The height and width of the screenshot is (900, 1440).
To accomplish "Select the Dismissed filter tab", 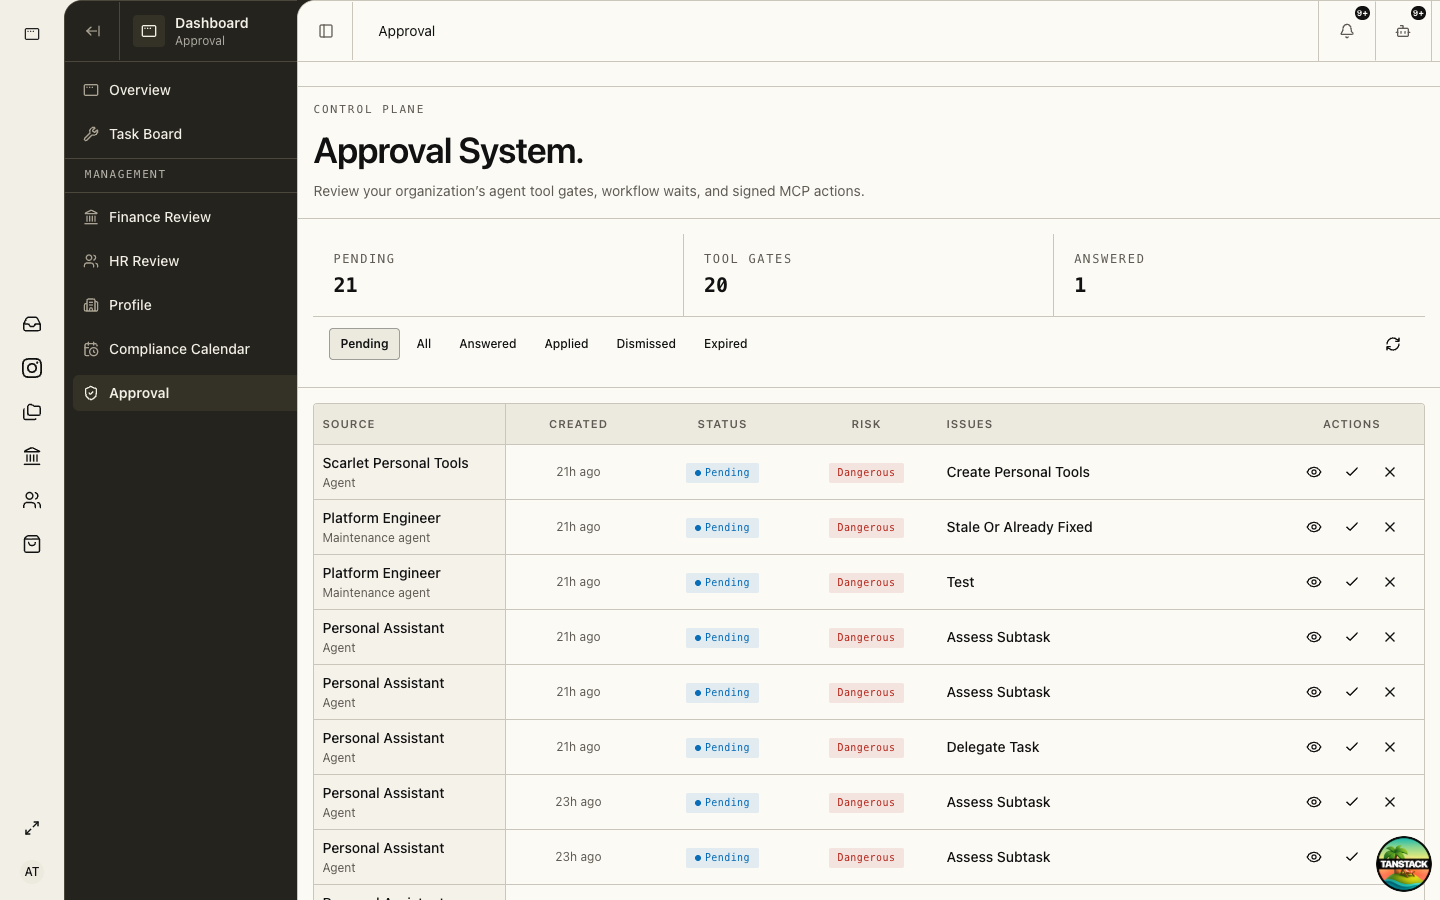I will coord(646,344).
